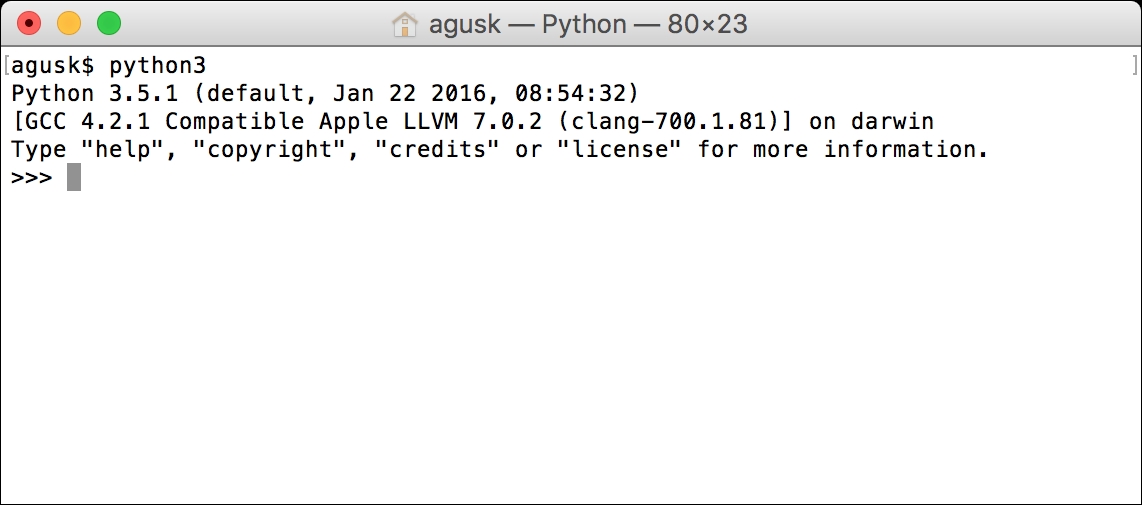Zoom the window with green button
The image size is (1142, 505).
coord(109,23)
